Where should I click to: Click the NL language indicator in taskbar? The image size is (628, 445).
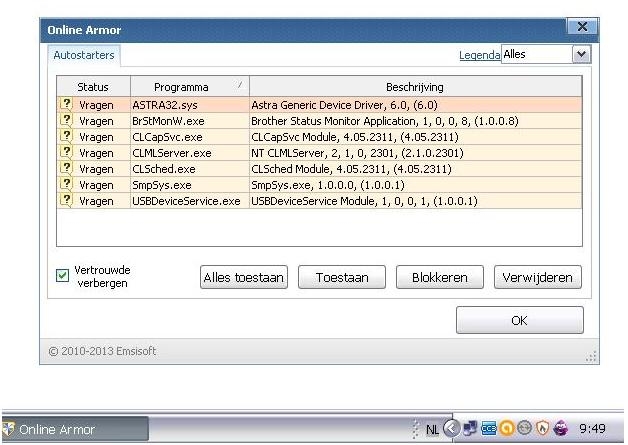point(432,430)
